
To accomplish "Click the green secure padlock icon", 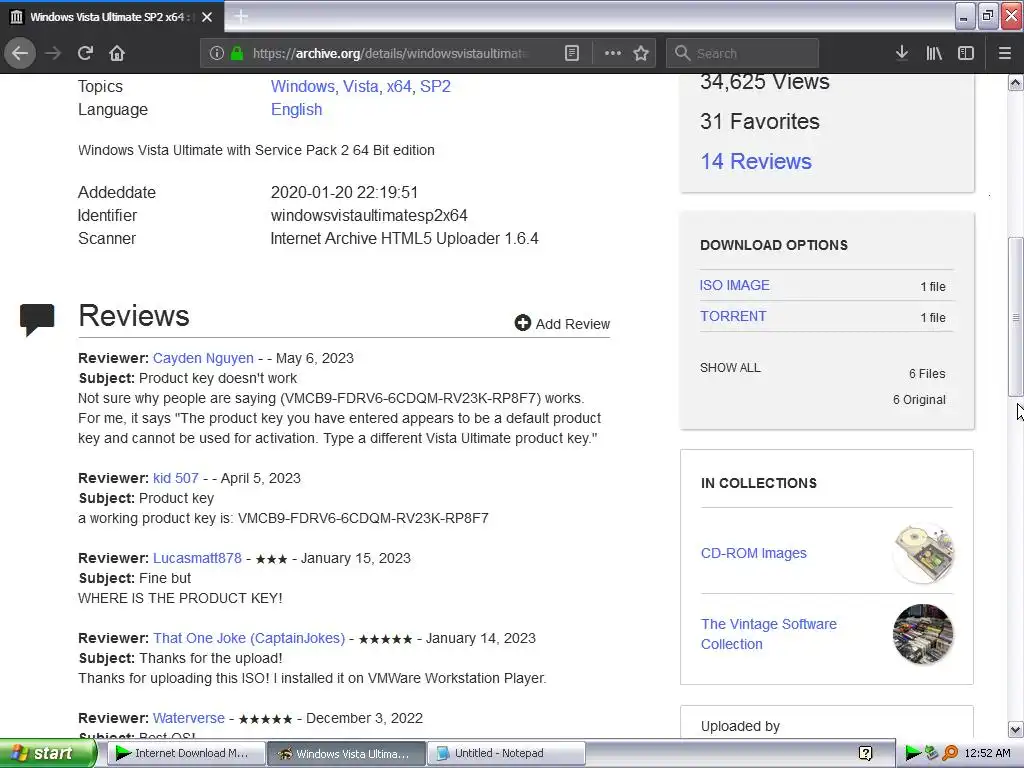I will coord(236,53).
